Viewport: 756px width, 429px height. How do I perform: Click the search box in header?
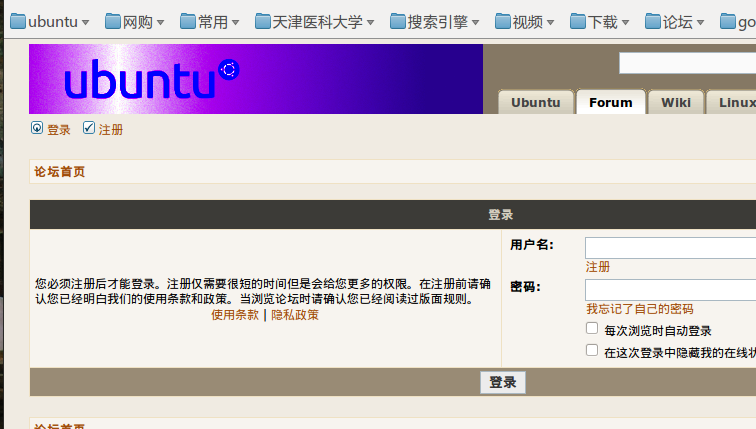688,63
